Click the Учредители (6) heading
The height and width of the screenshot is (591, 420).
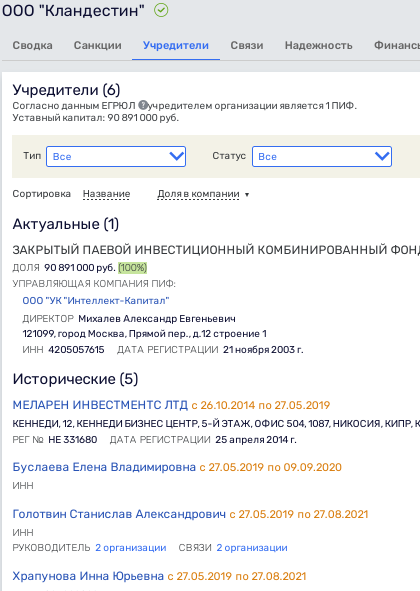click(66, 90)
